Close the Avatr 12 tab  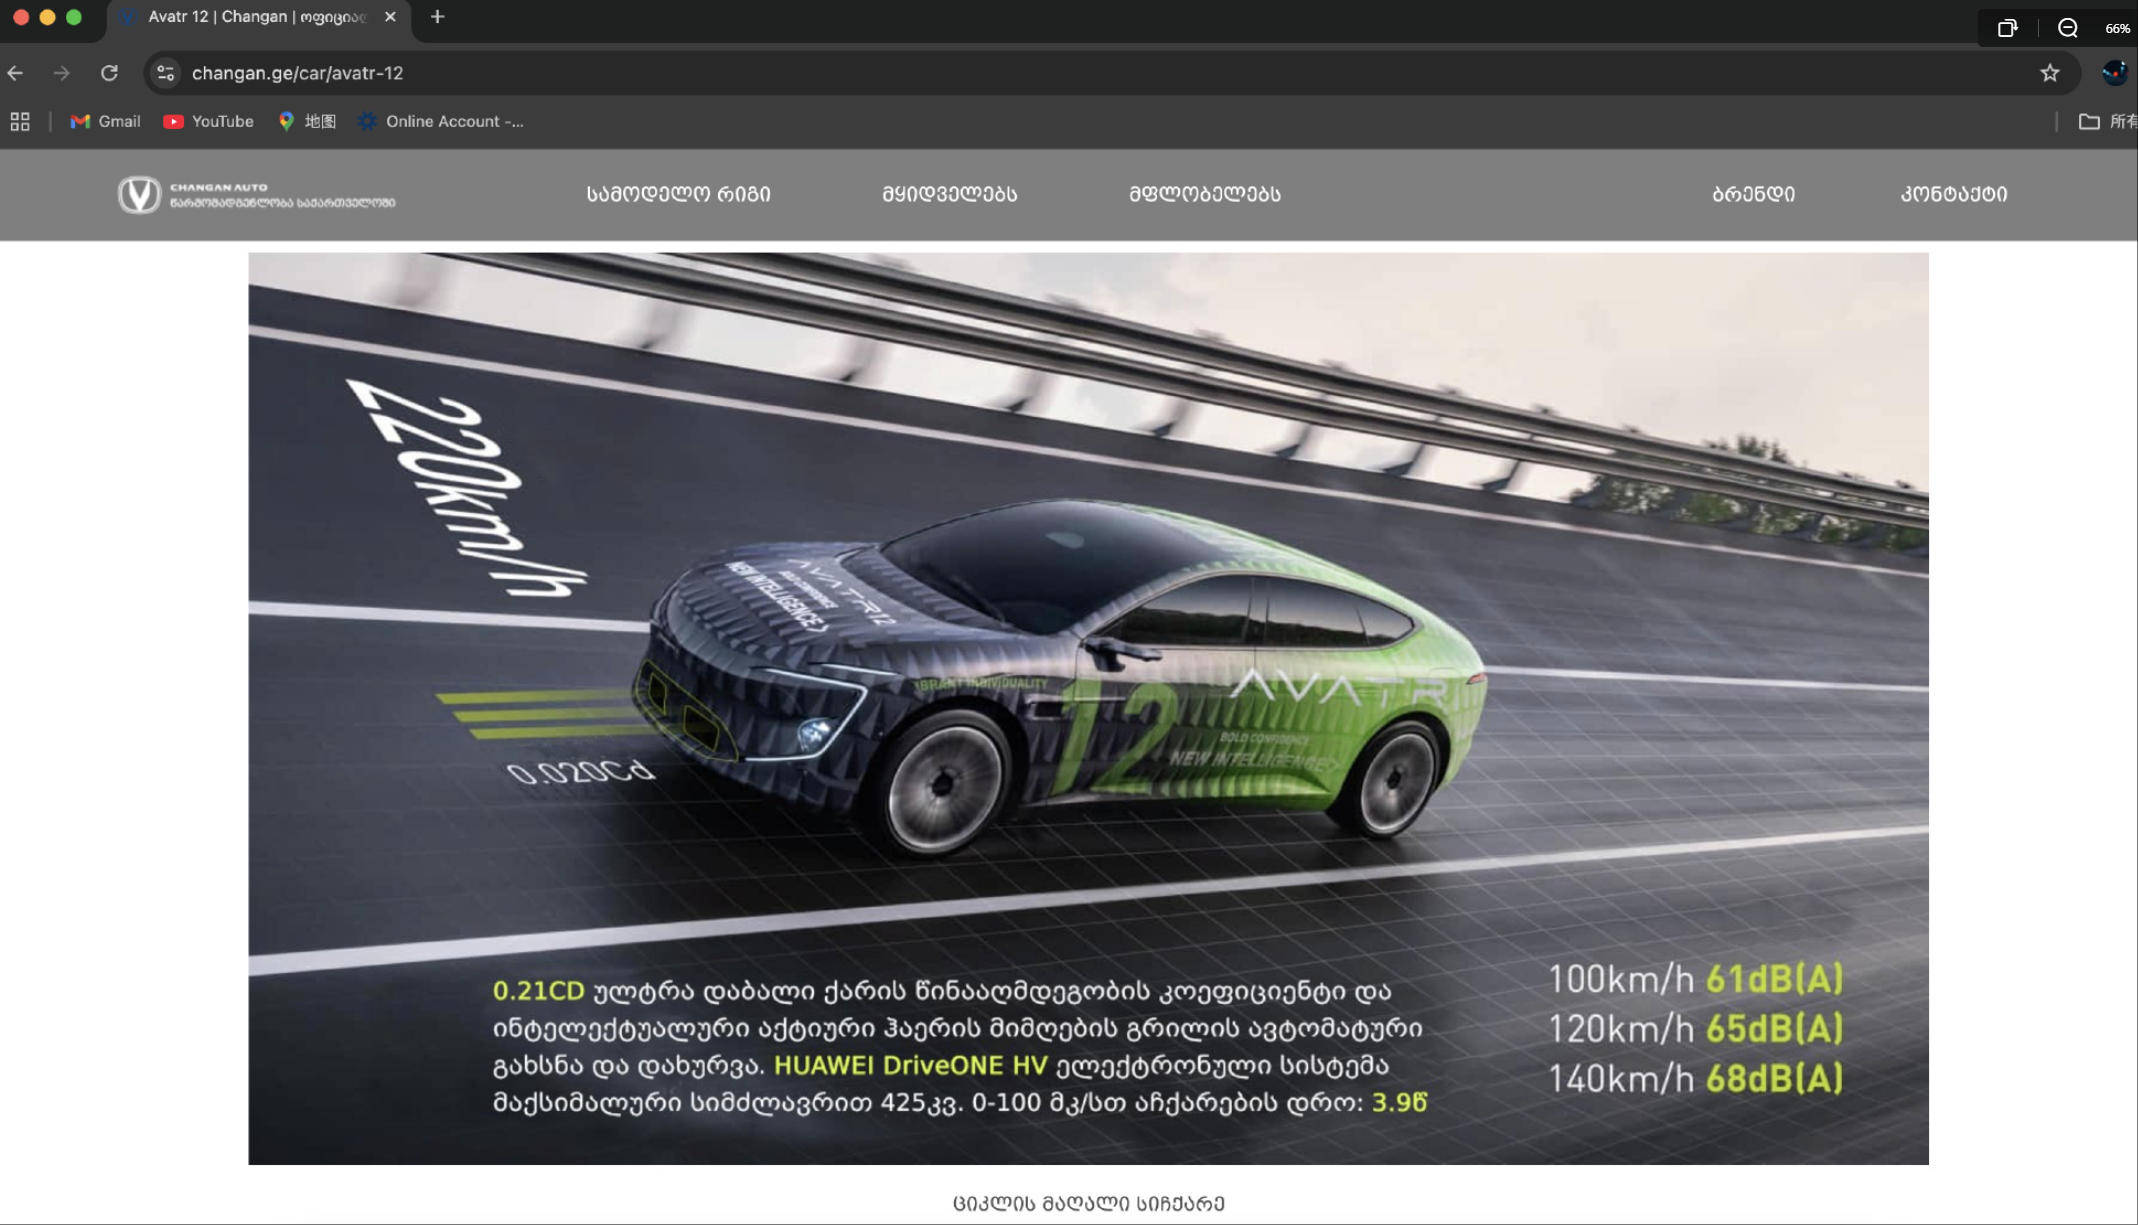[390, 17]
